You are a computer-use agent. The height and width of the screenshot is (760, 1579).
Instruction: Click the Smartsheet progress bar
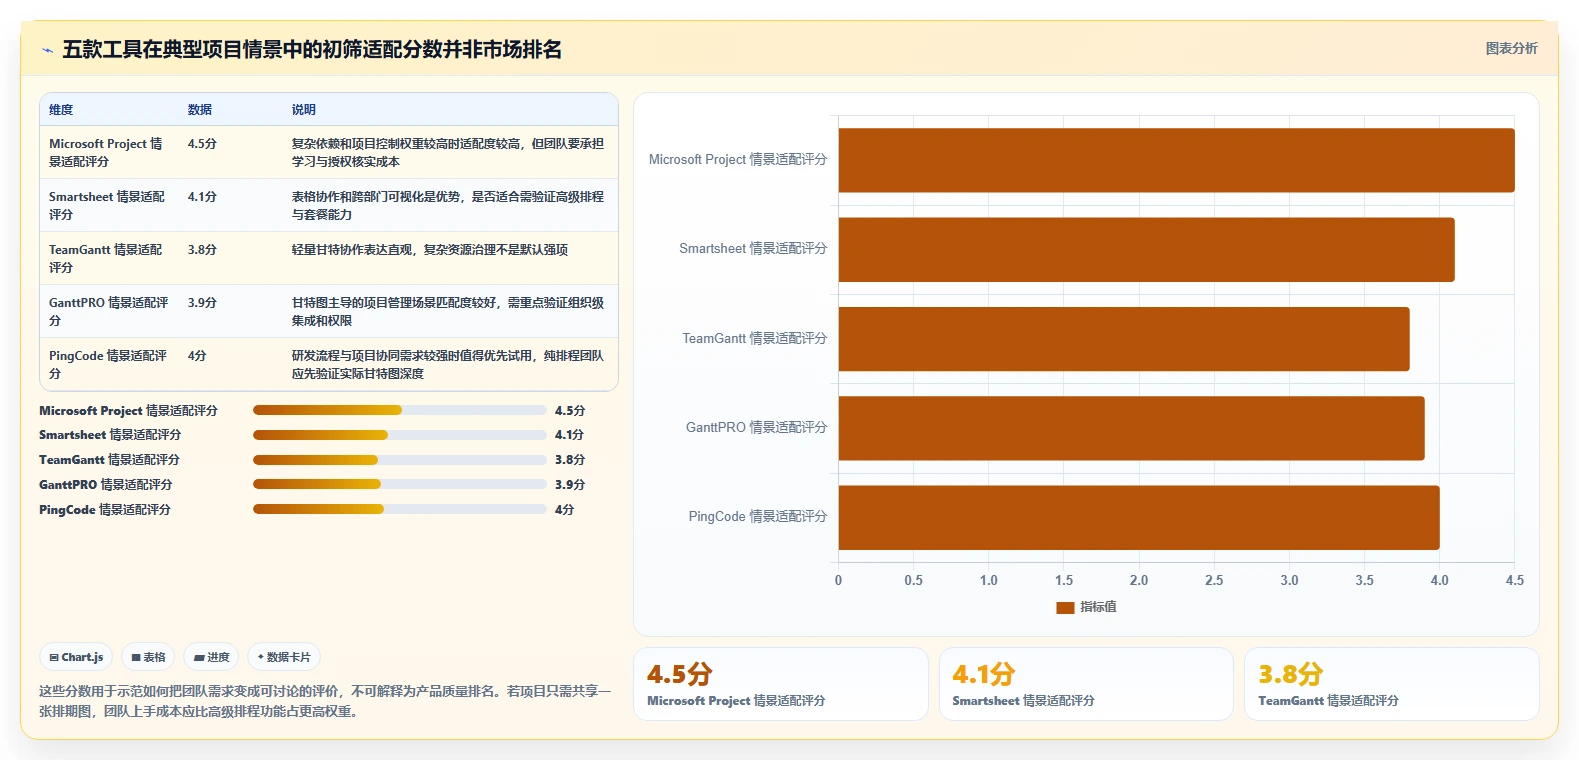pyautogui.click(x=400, y=435)
